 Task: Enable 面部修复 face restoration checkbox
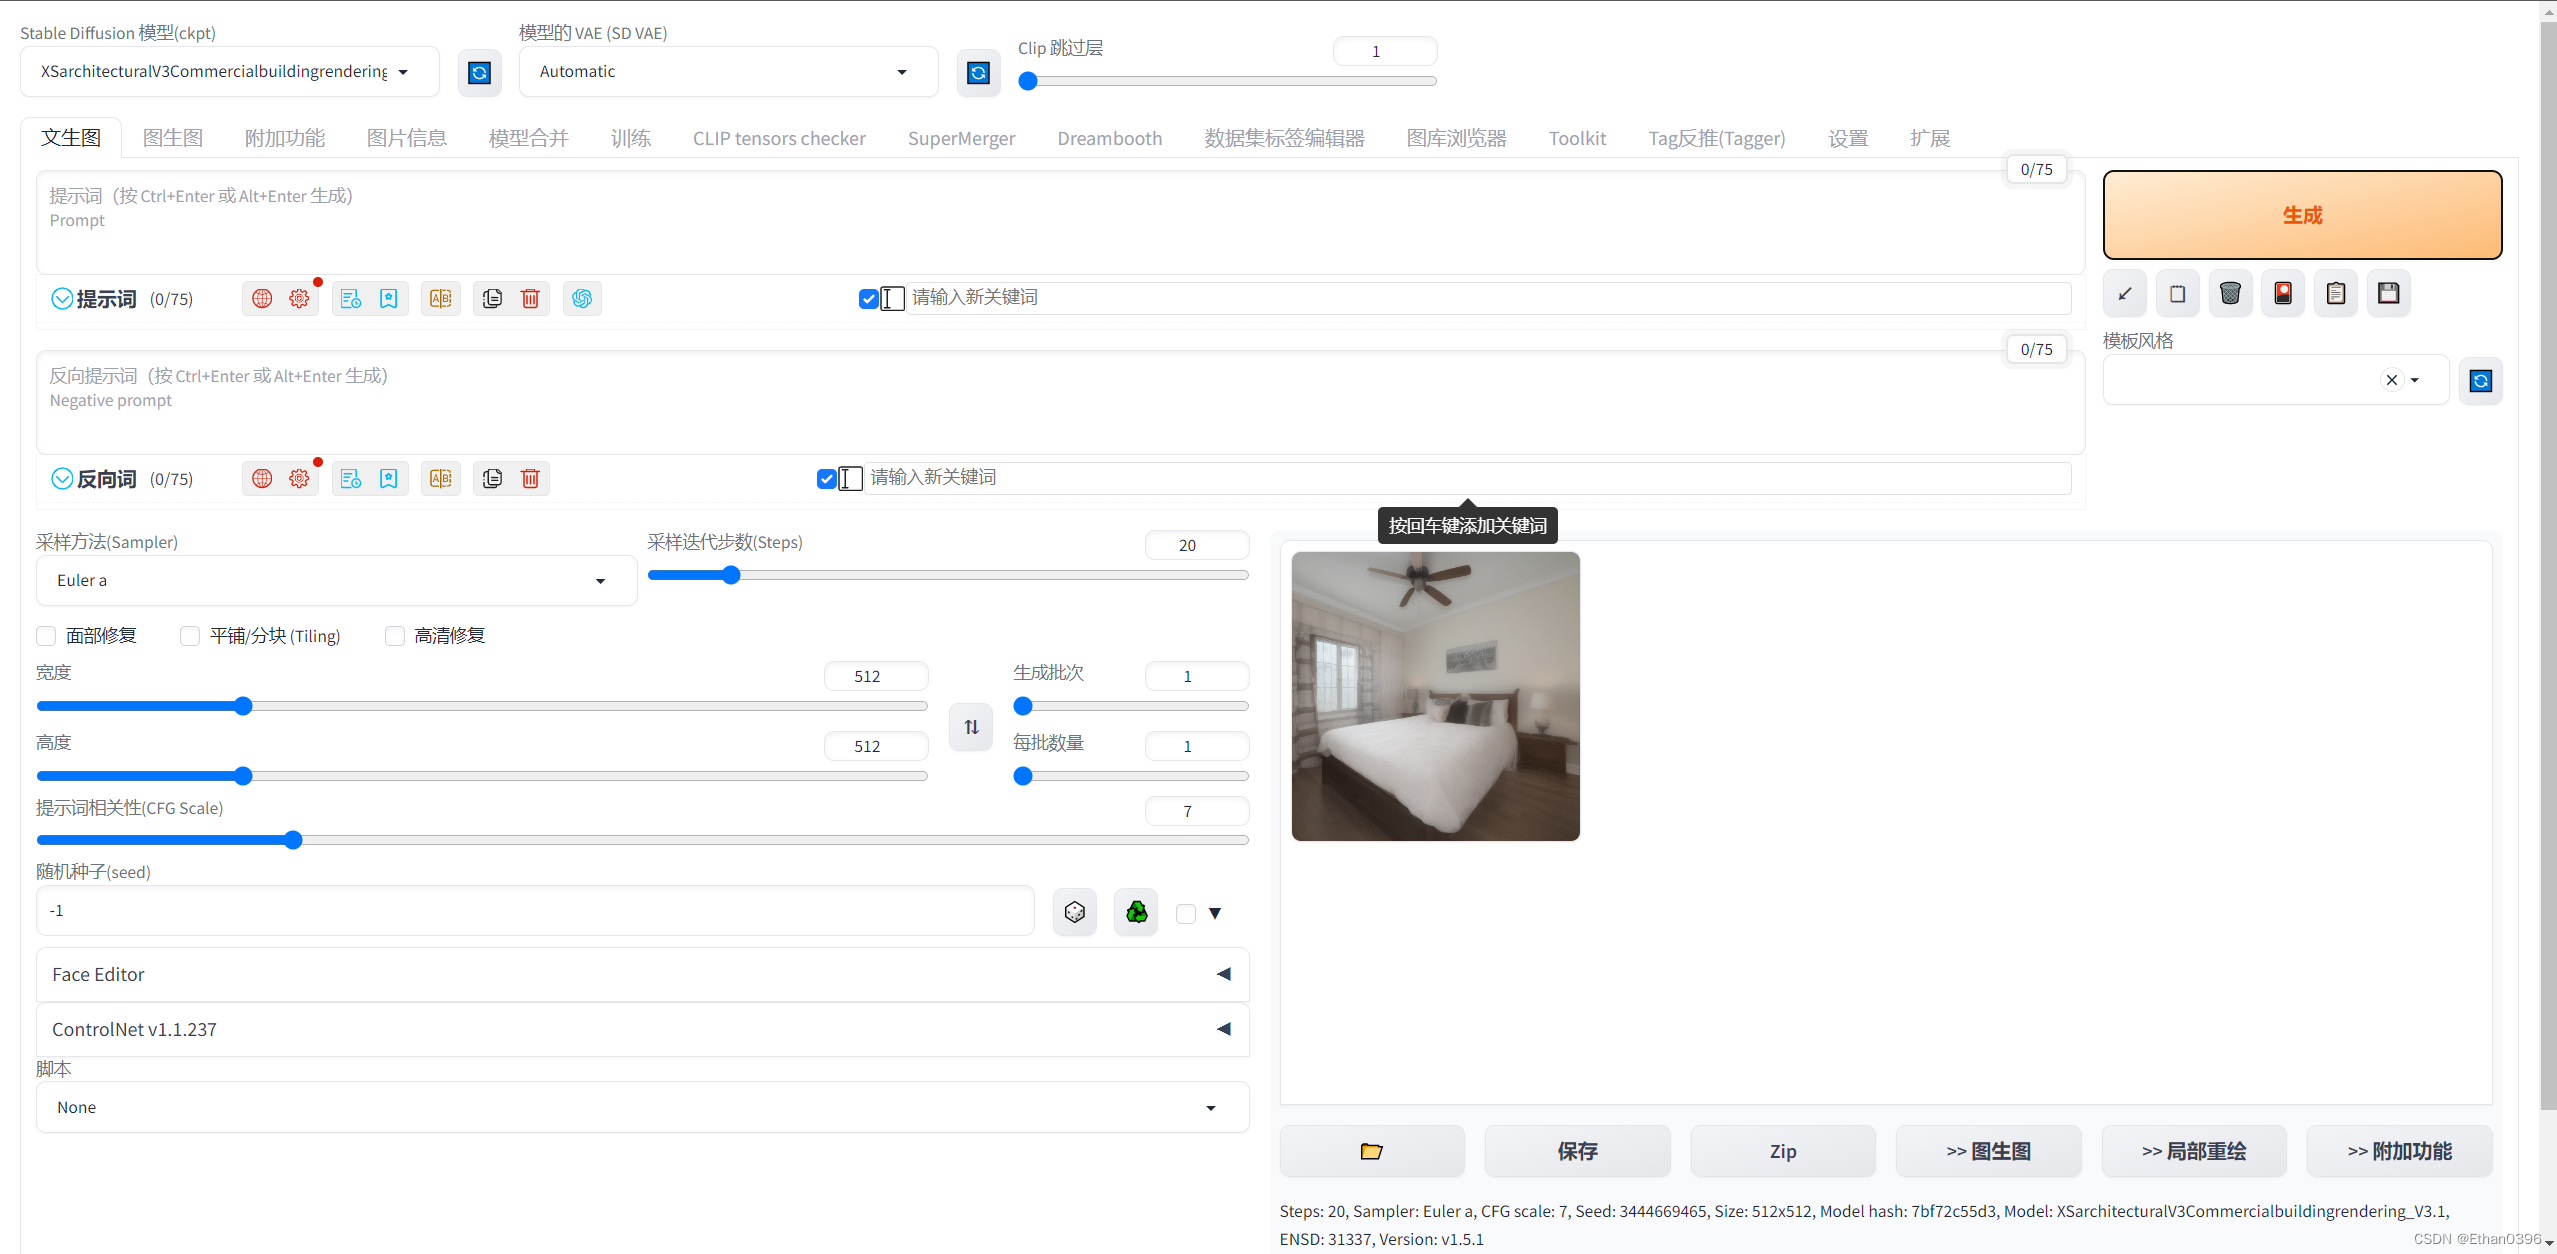coord(46,636)
